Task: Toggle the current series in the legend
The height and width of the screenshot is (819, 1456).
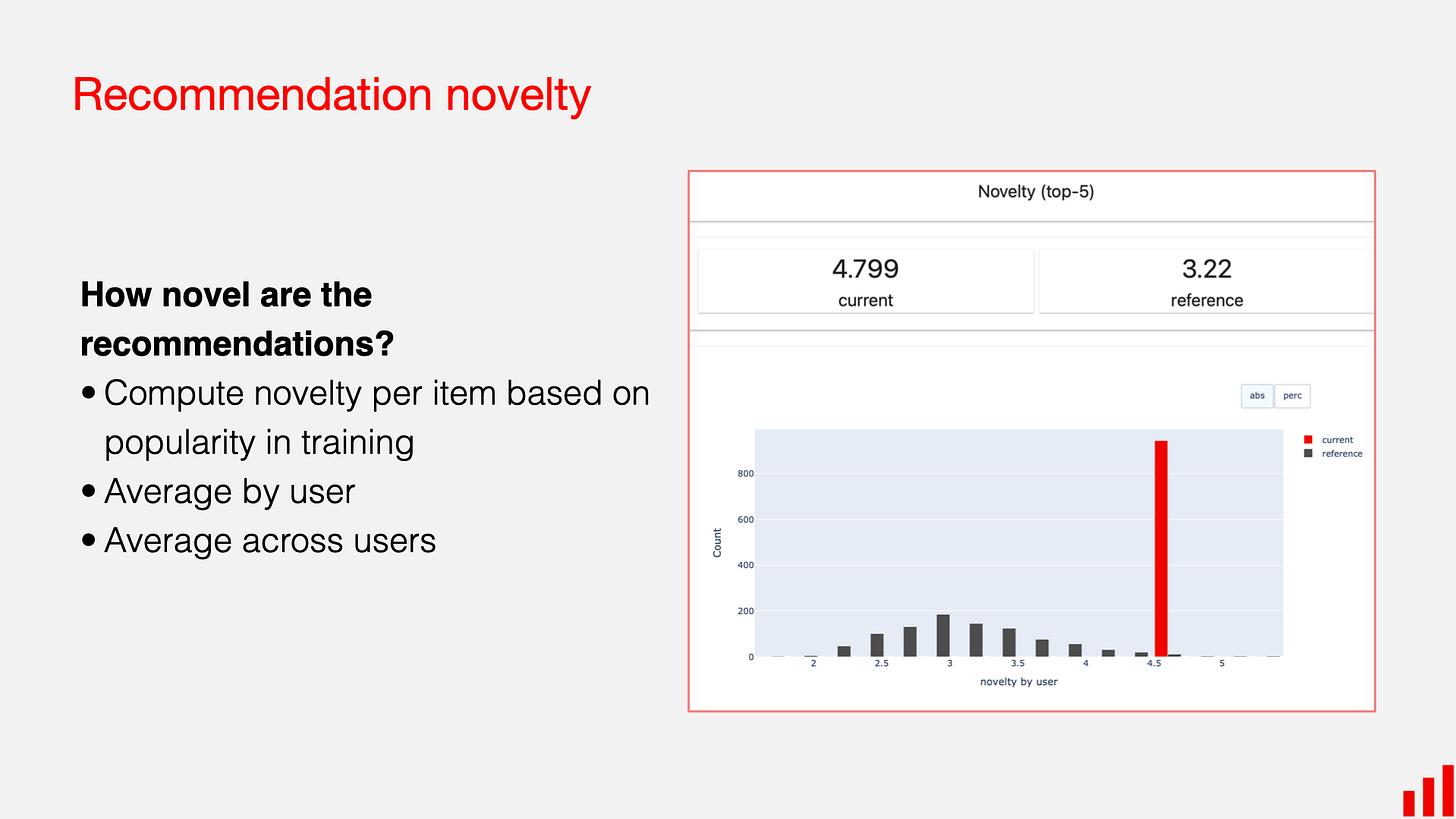Action: click(x=1337, y=440)
